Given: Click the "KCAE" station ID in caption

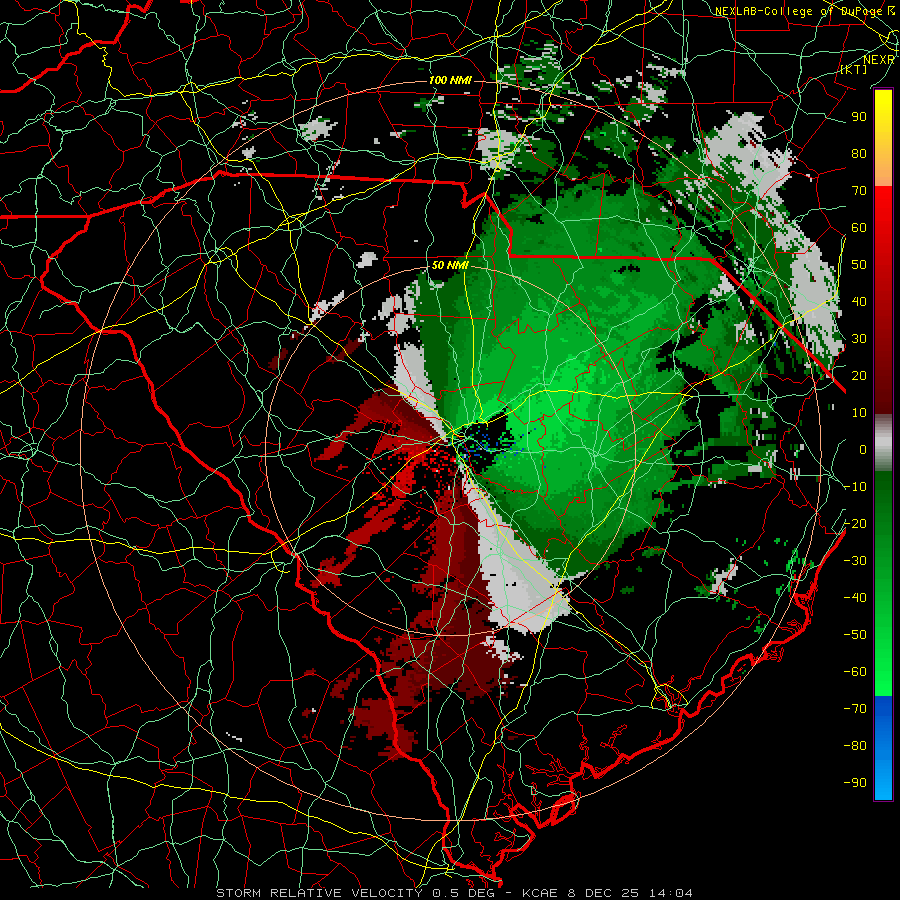Looking at the screenshot, I should (540, 893).
